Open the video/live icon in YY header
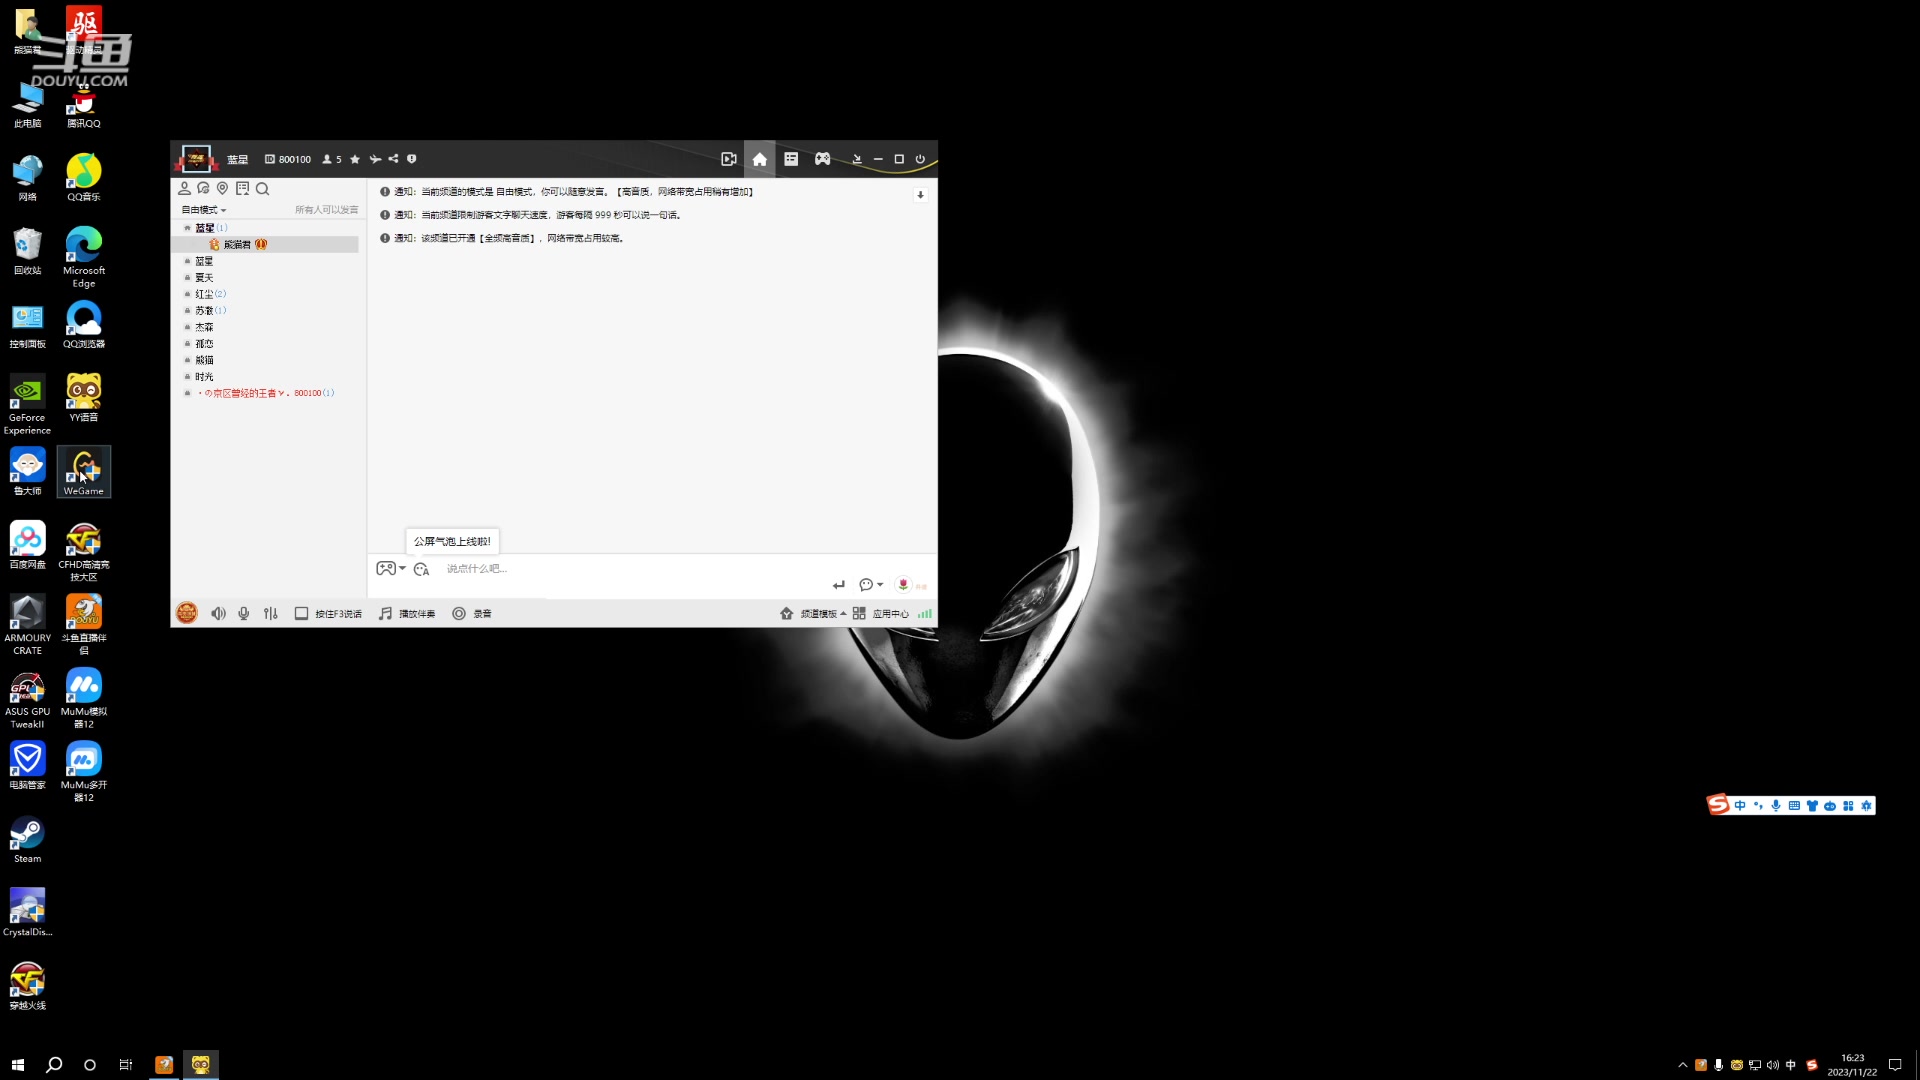The image size is (1920, 1080). 729,159
